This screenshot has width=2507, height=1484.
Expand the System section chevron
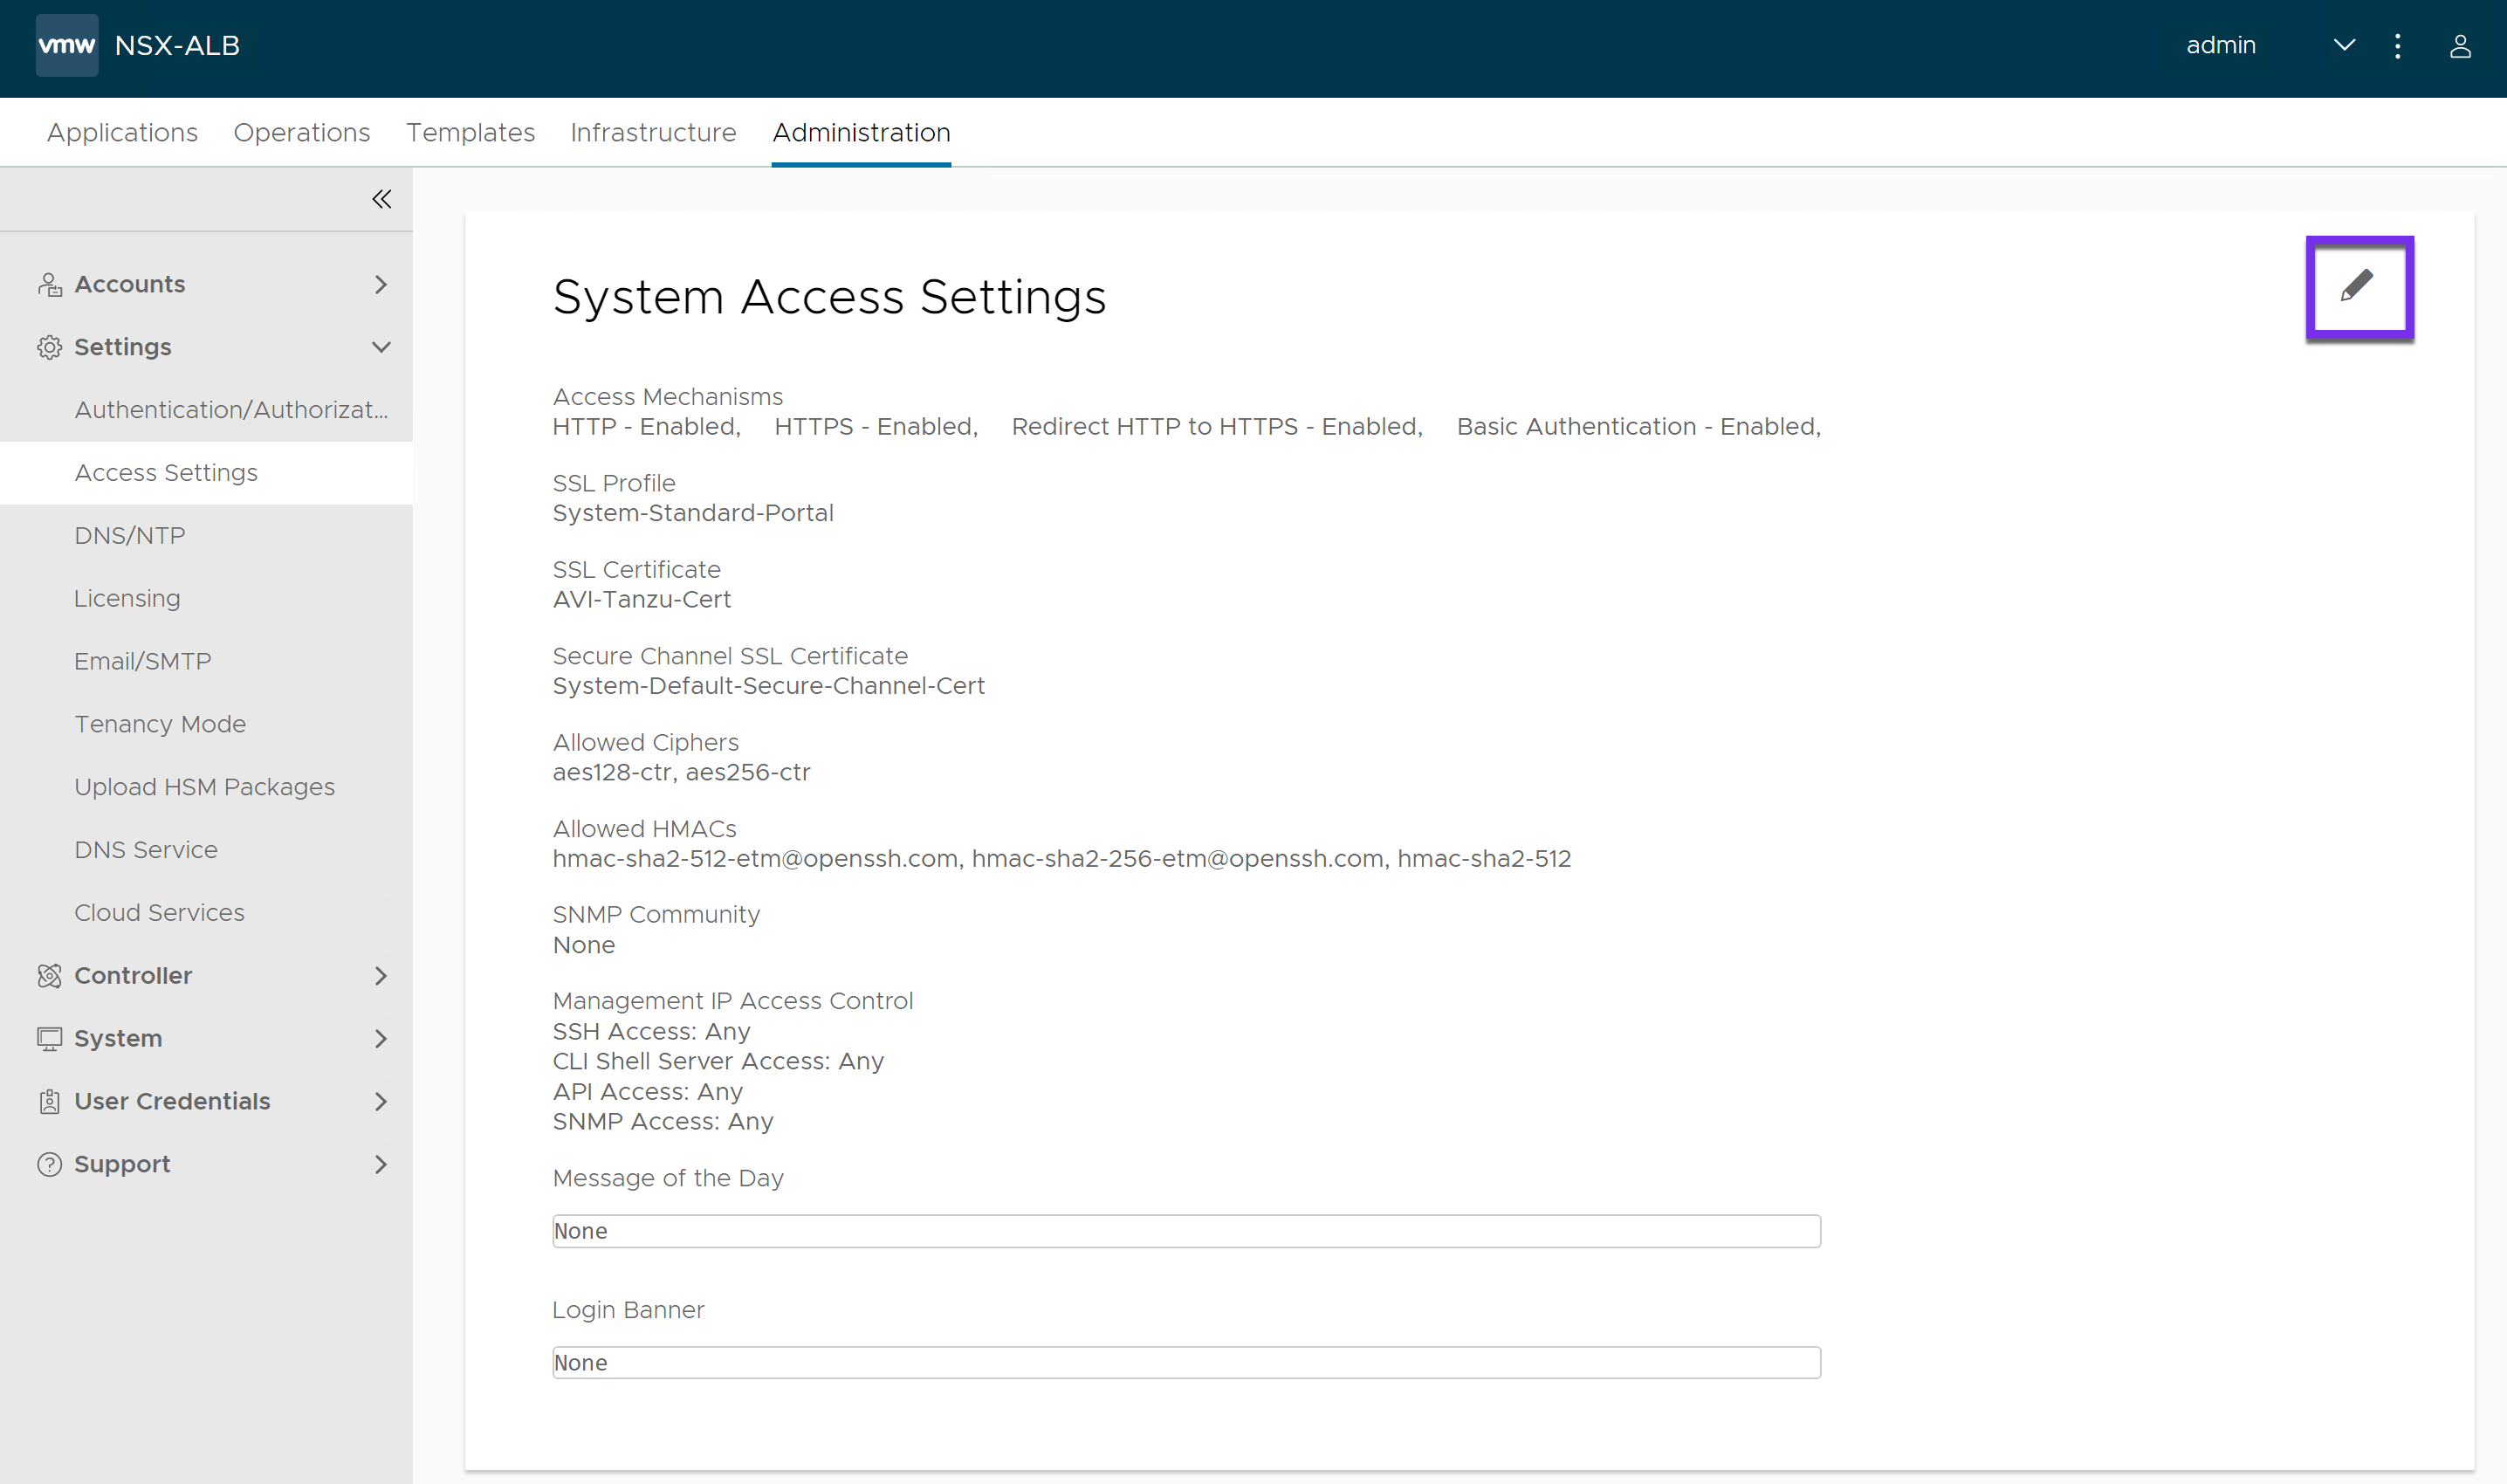pos(381,1038)
